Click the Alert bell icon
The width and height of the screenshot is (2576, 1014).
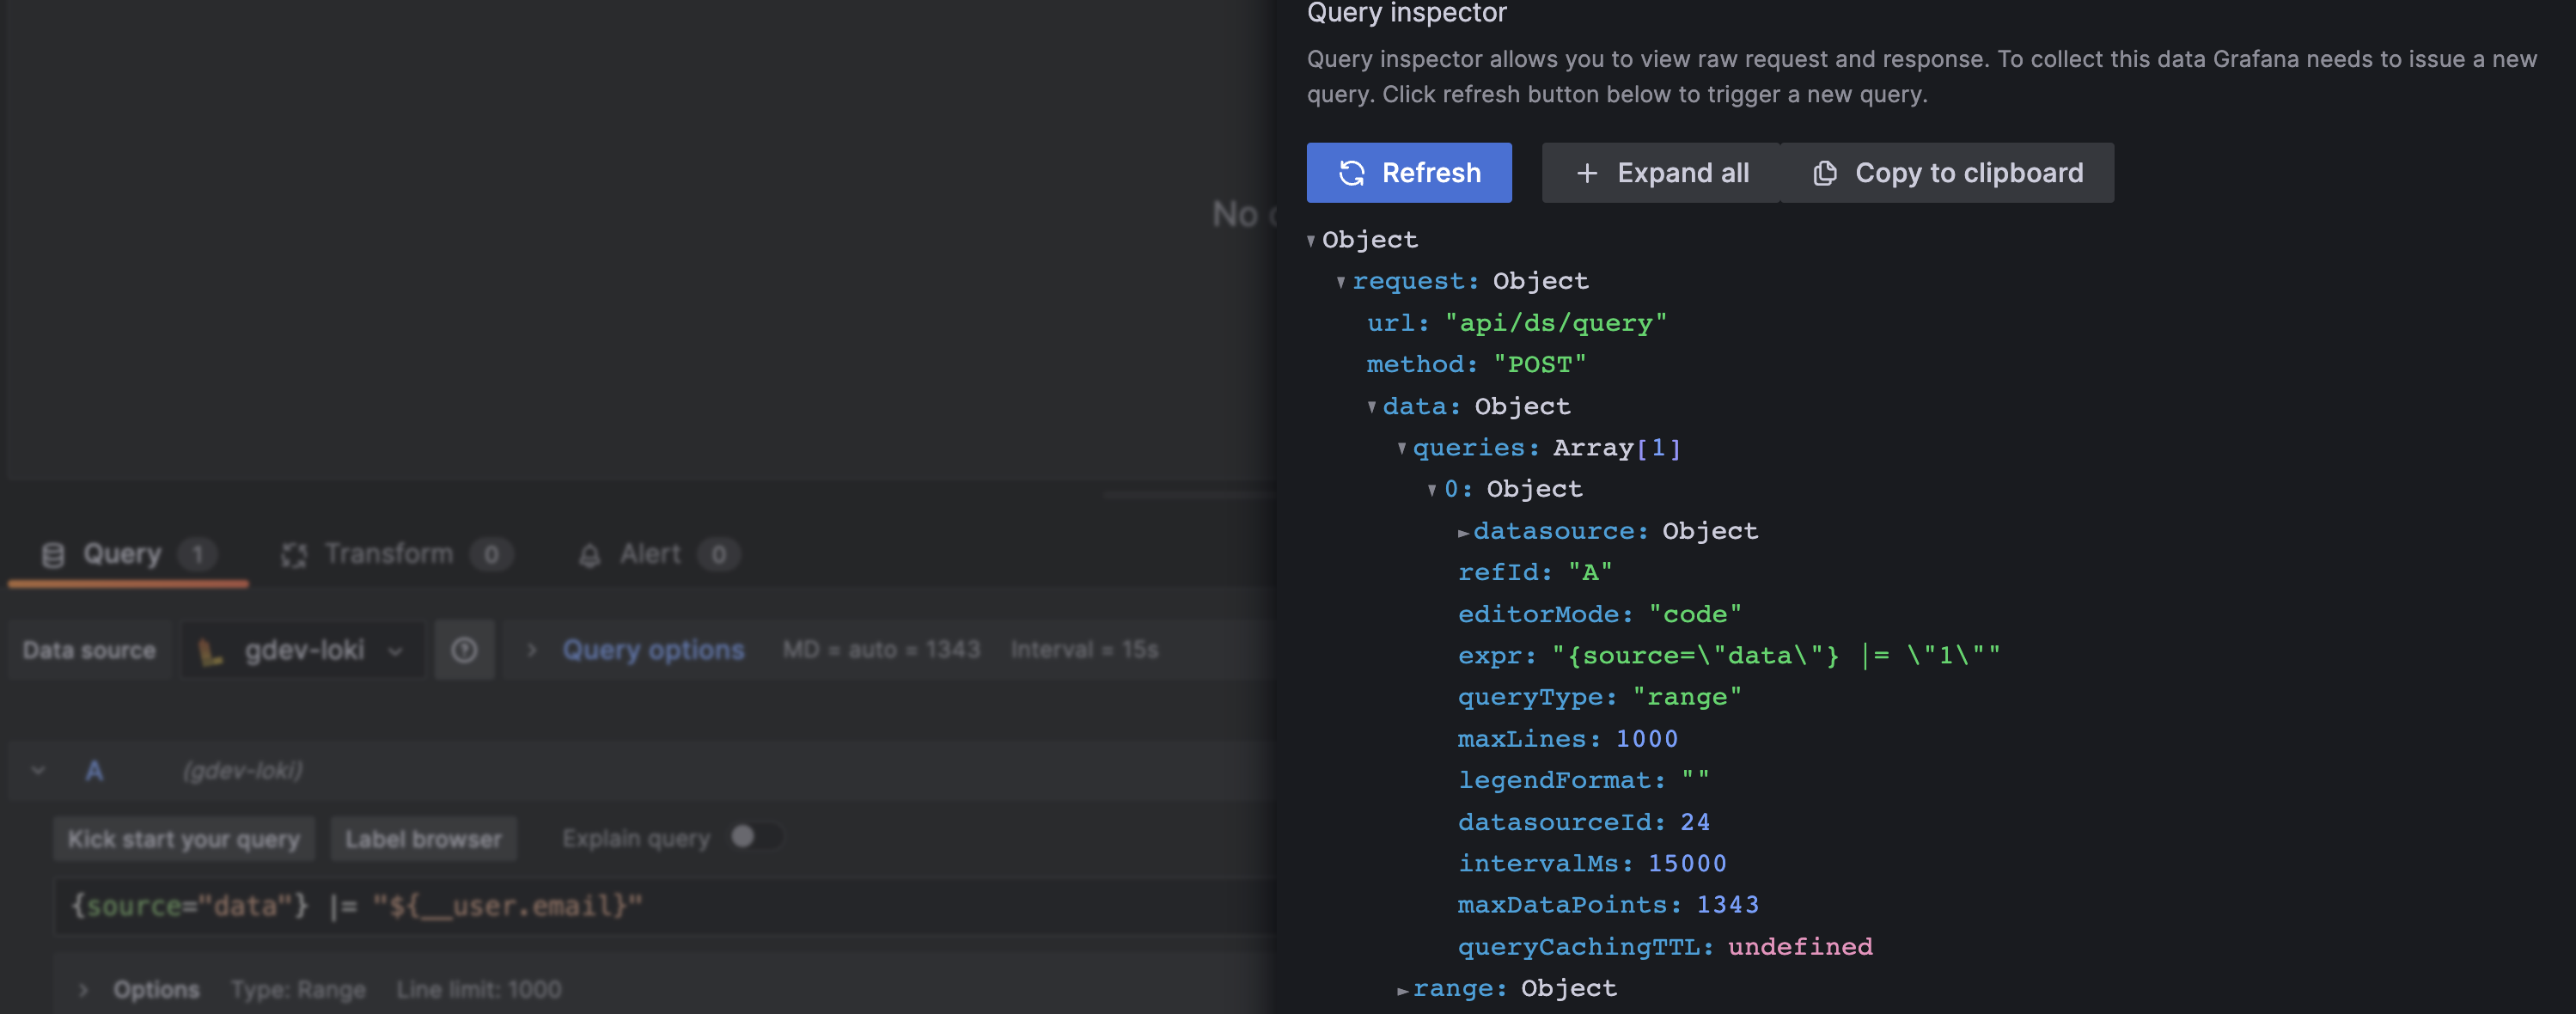pyautogui.click(x=590, y=554)
